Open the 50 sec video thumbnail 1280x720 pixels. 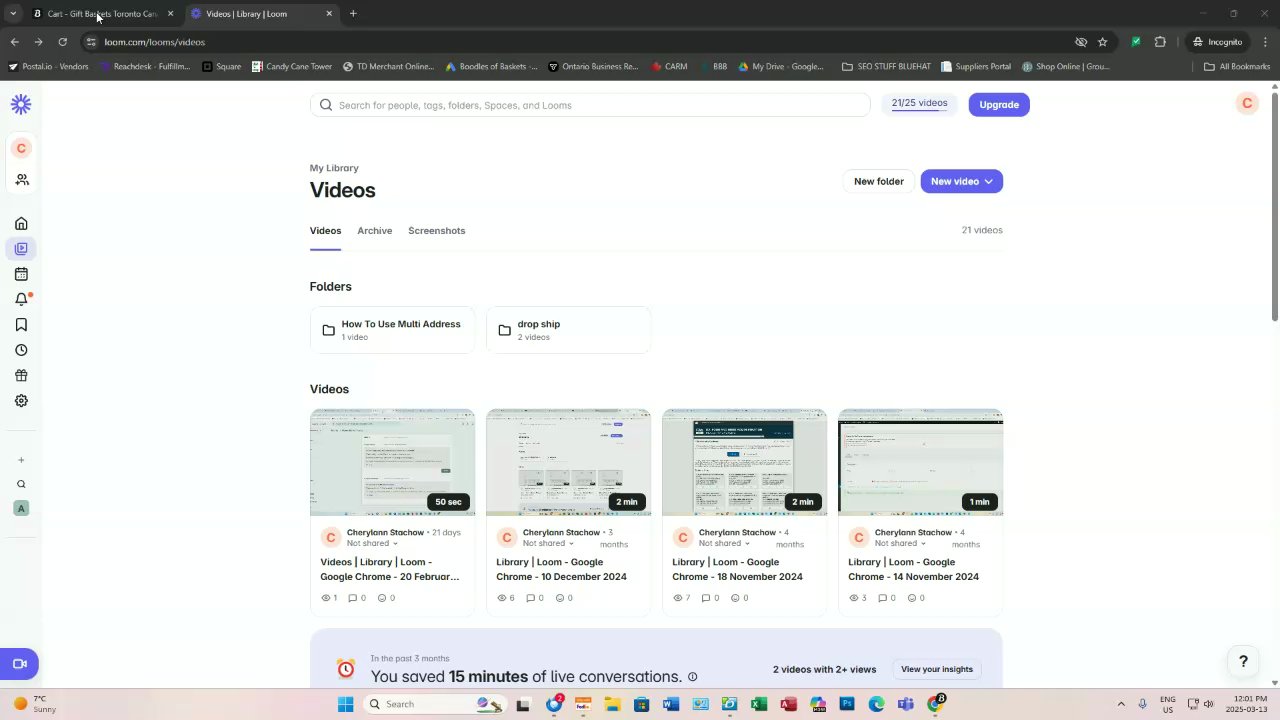pyautogui.click(x=392, y=462)
